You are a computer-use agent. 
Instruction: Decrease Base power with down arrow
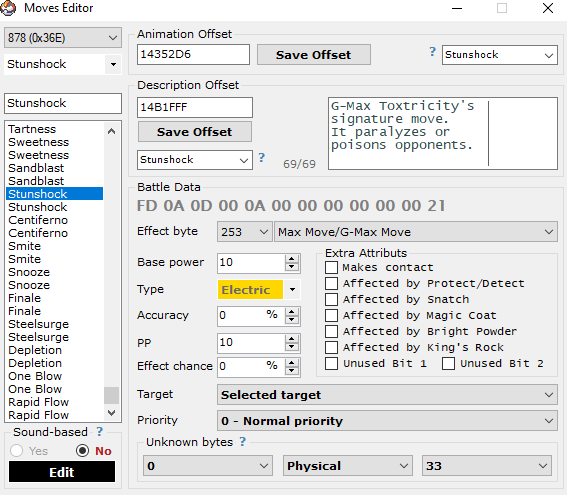tap(291, 267)
